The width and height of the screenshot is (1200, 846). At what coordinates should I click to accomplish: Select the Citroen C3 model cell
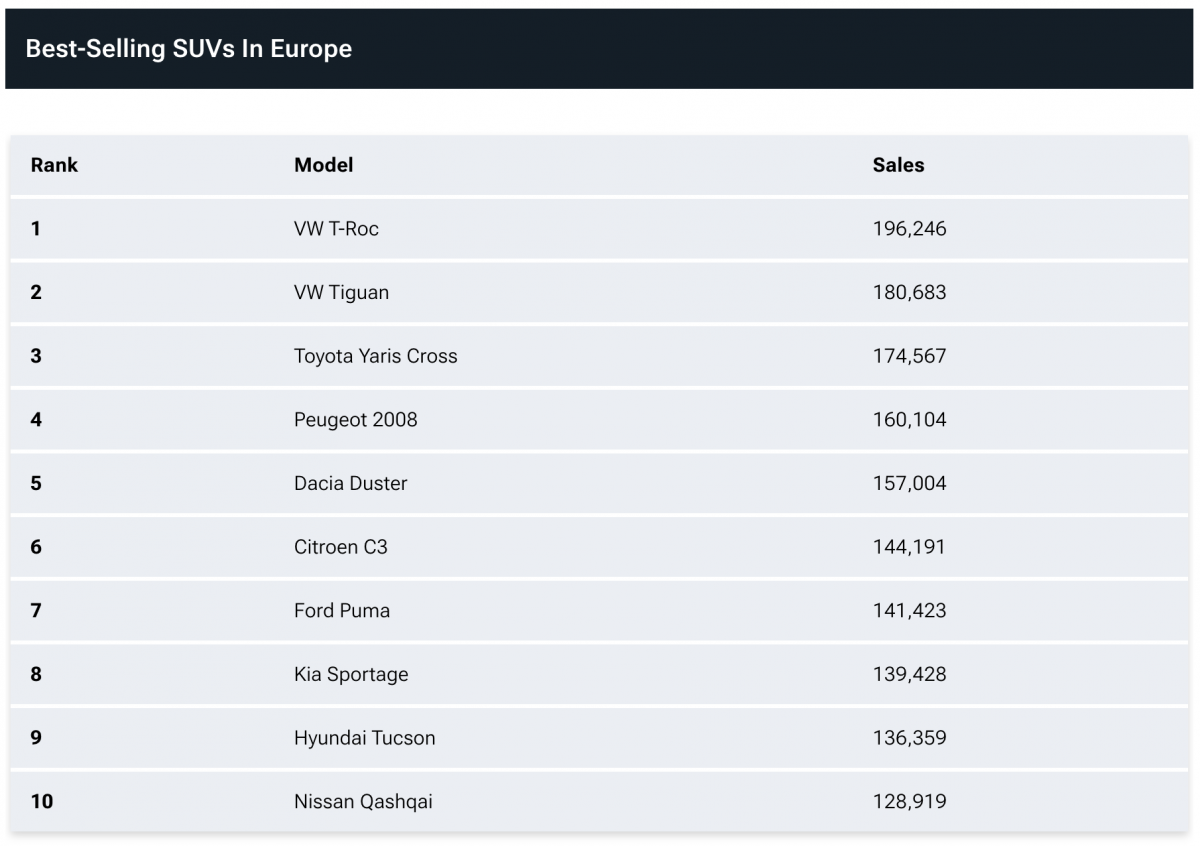tap(340, 547)
